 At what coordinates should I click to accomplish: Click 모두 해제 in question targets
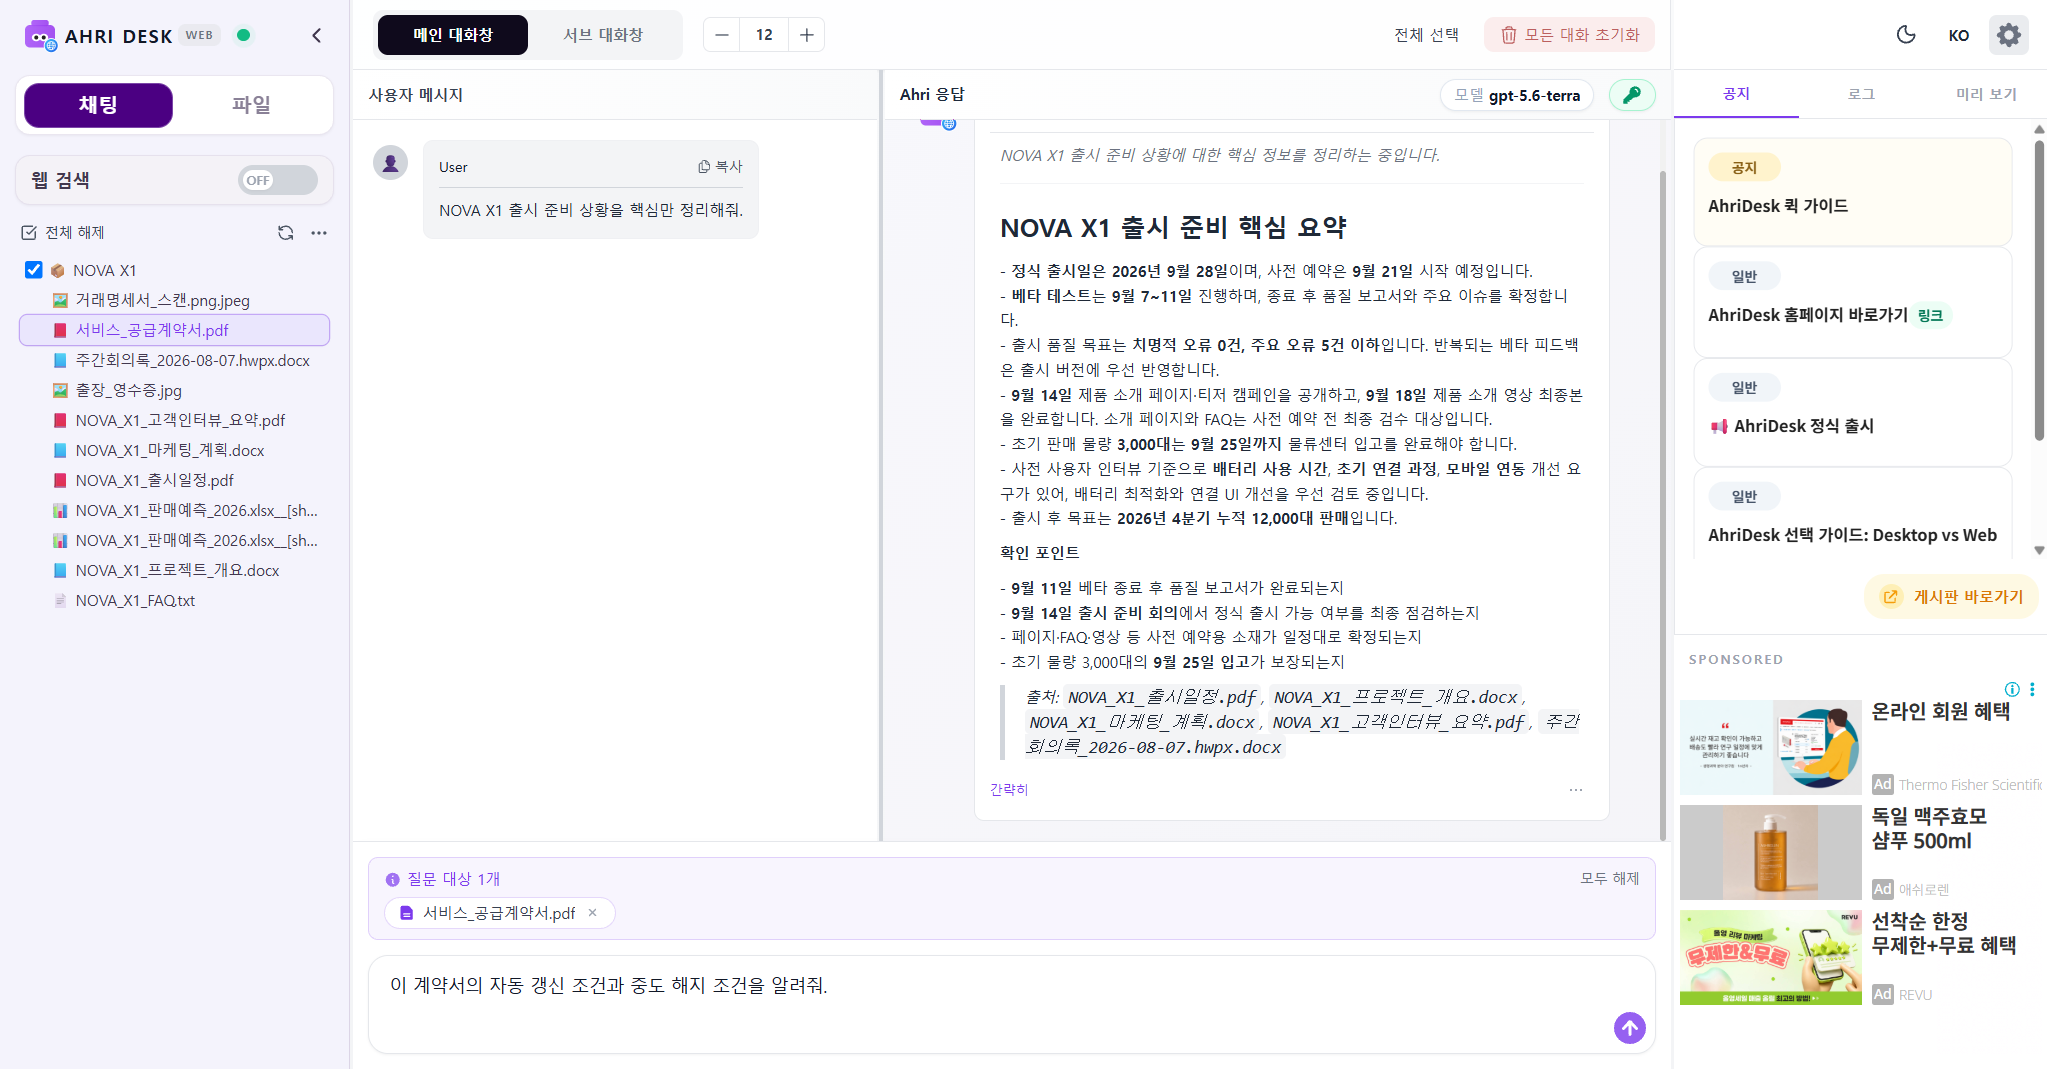(x=1609, y=878)
